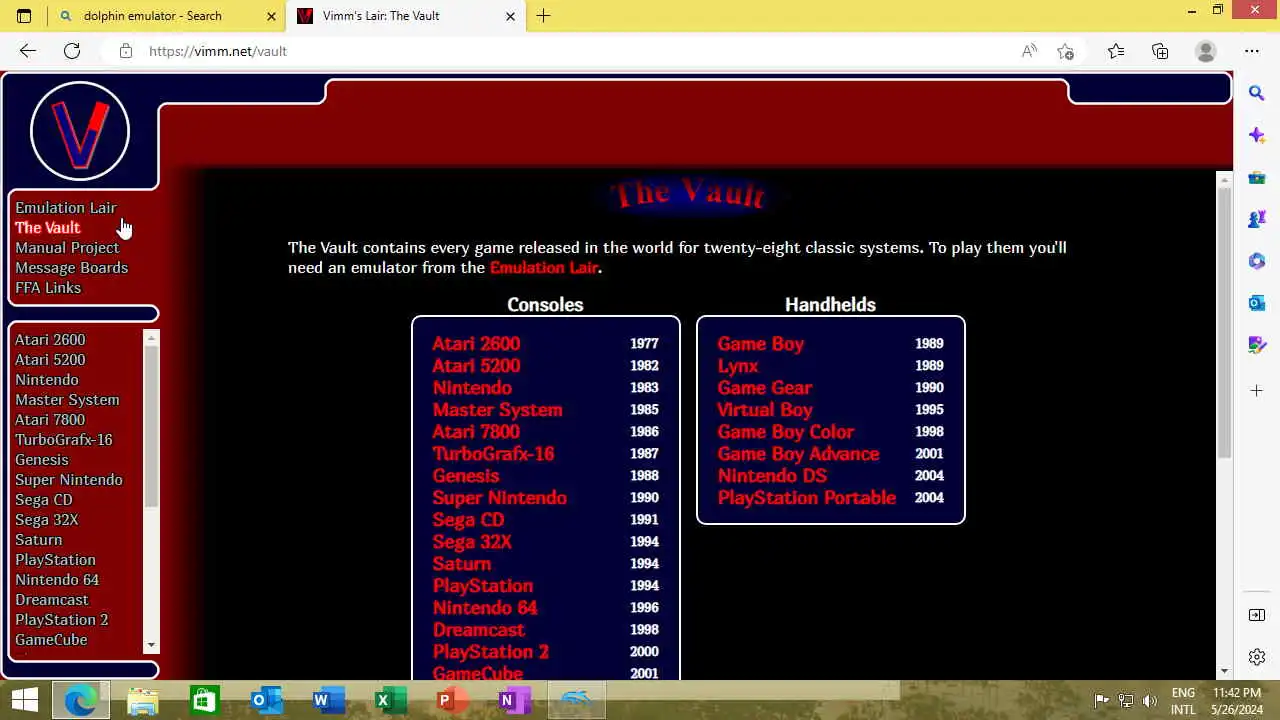This screenshot has height=720, width=1280.
Task: Open Outlook icon in Edge sidebar
Action: [x=1257, y=303]
